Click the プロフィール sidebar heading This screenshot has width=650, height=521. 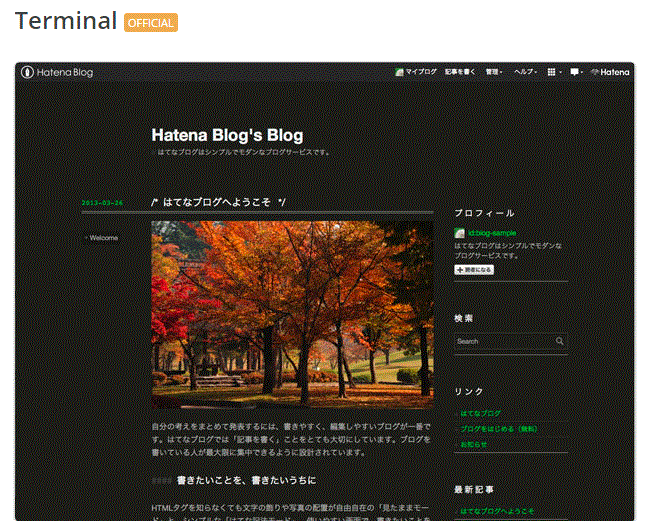click(x=484, y=213)
